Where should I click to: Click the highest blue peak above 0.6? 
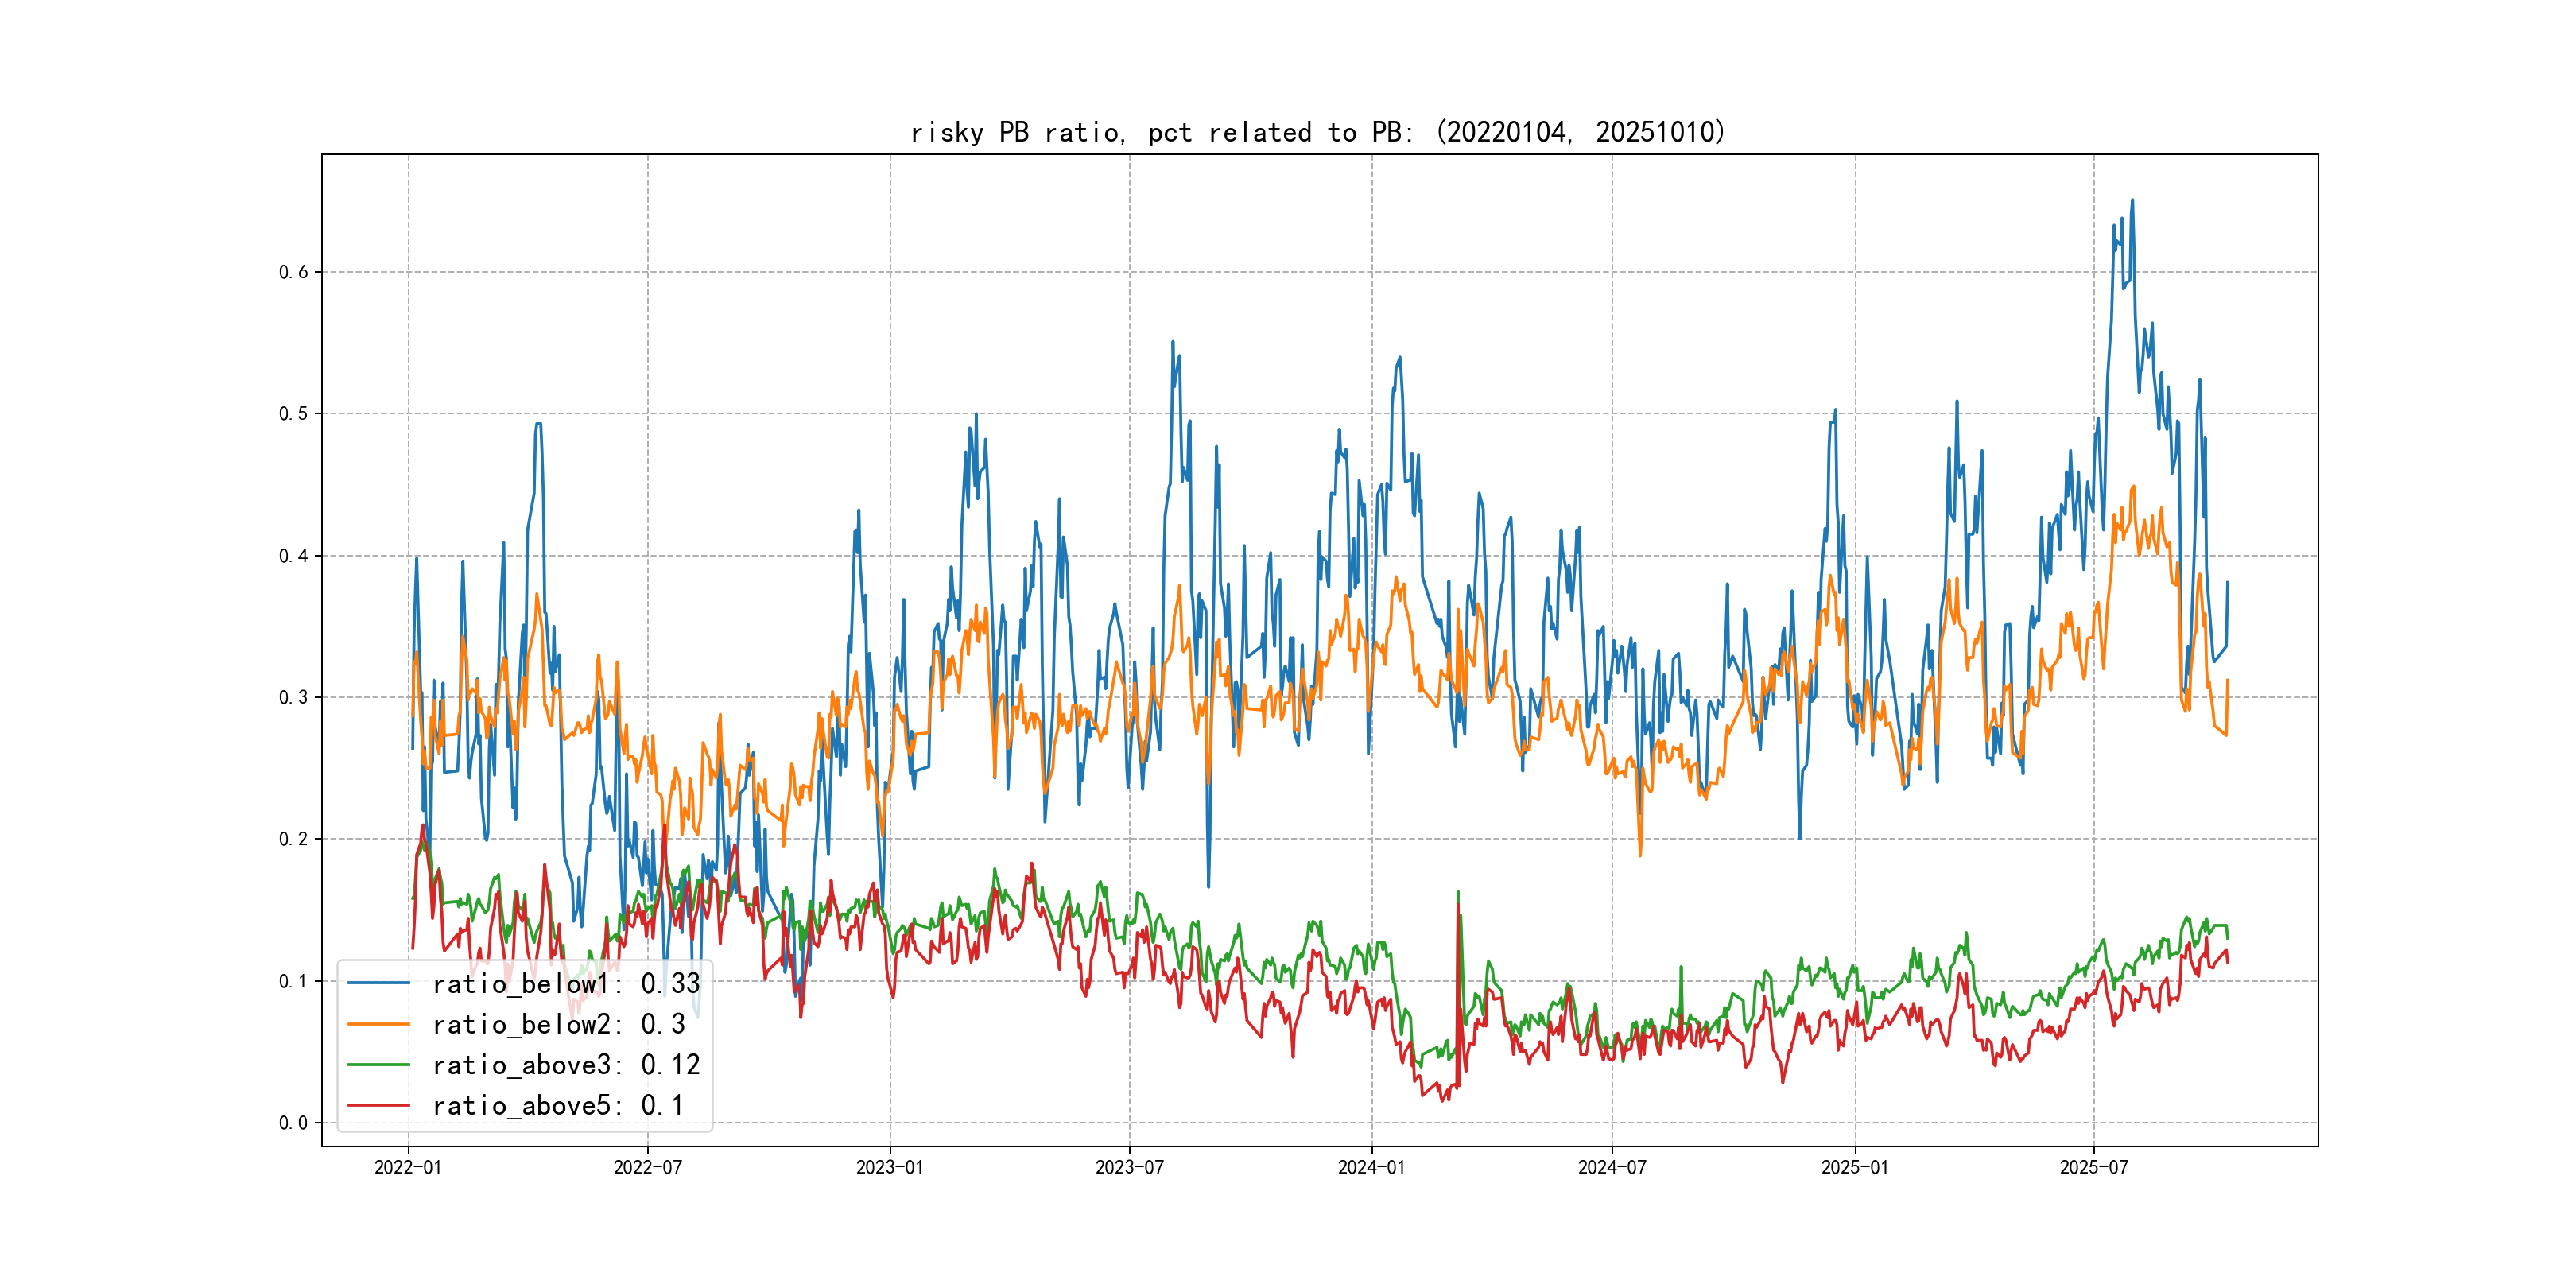tap(2132, 201)
